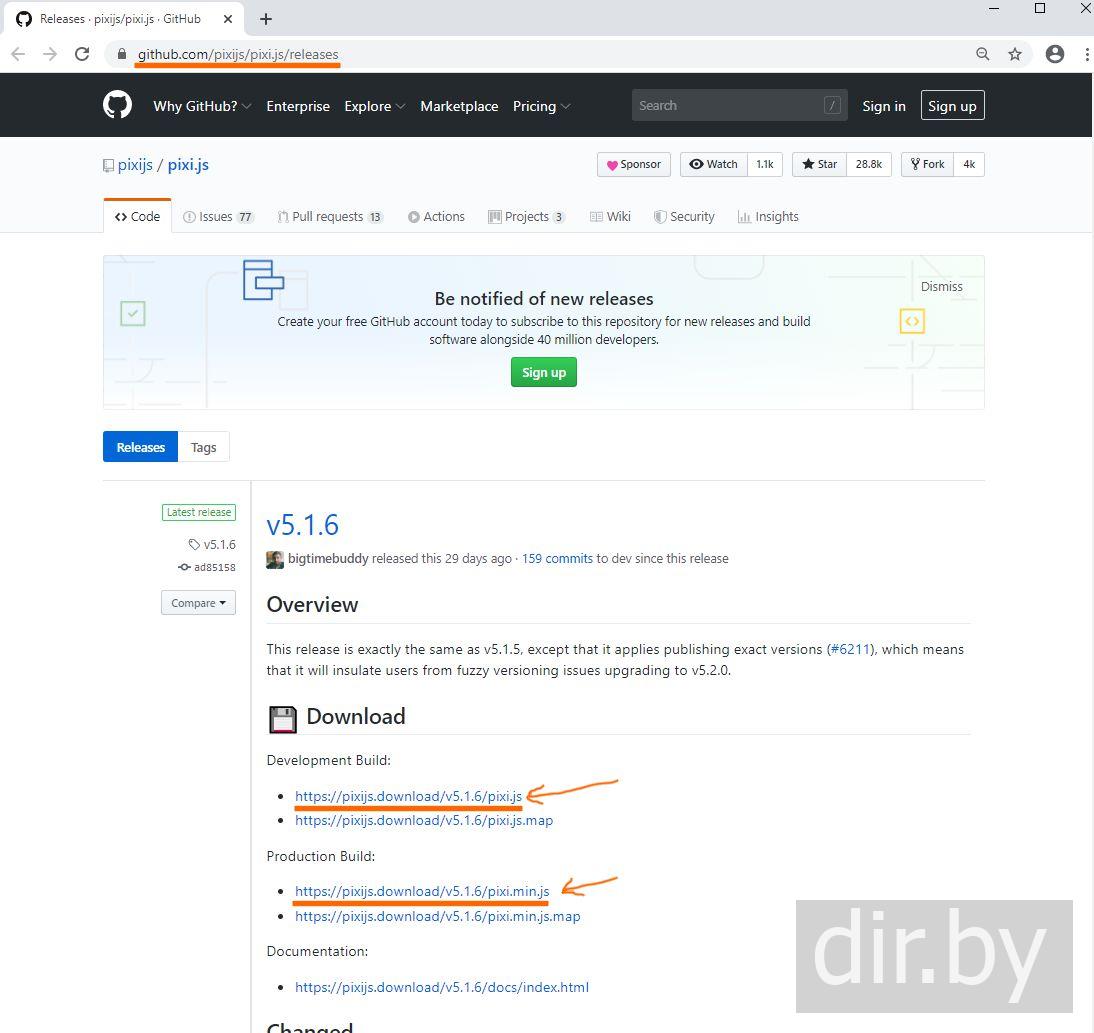The image size is (1094, 1033).
Task: Open the Insights tab
Action: click(x=767, y=216)
